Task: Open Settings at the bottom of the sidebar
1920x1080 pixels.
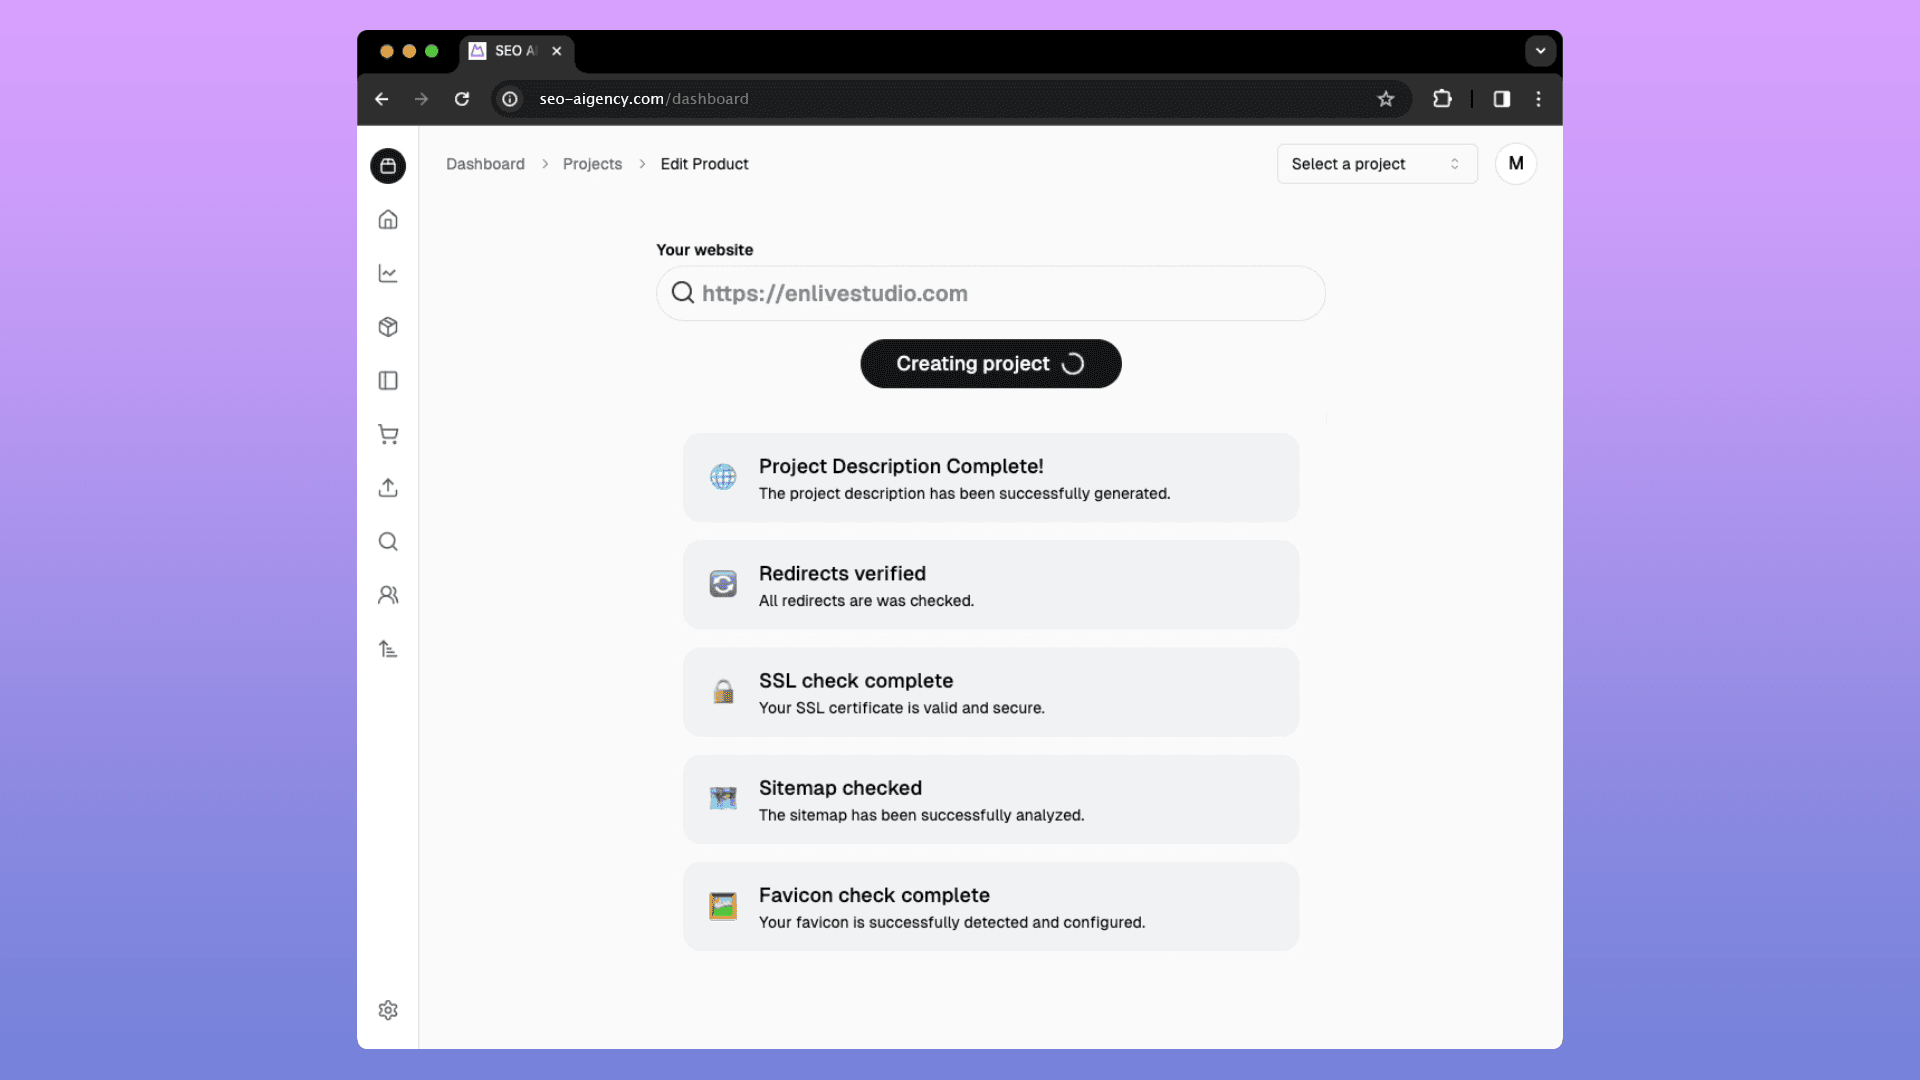Action: (388, 1010)
